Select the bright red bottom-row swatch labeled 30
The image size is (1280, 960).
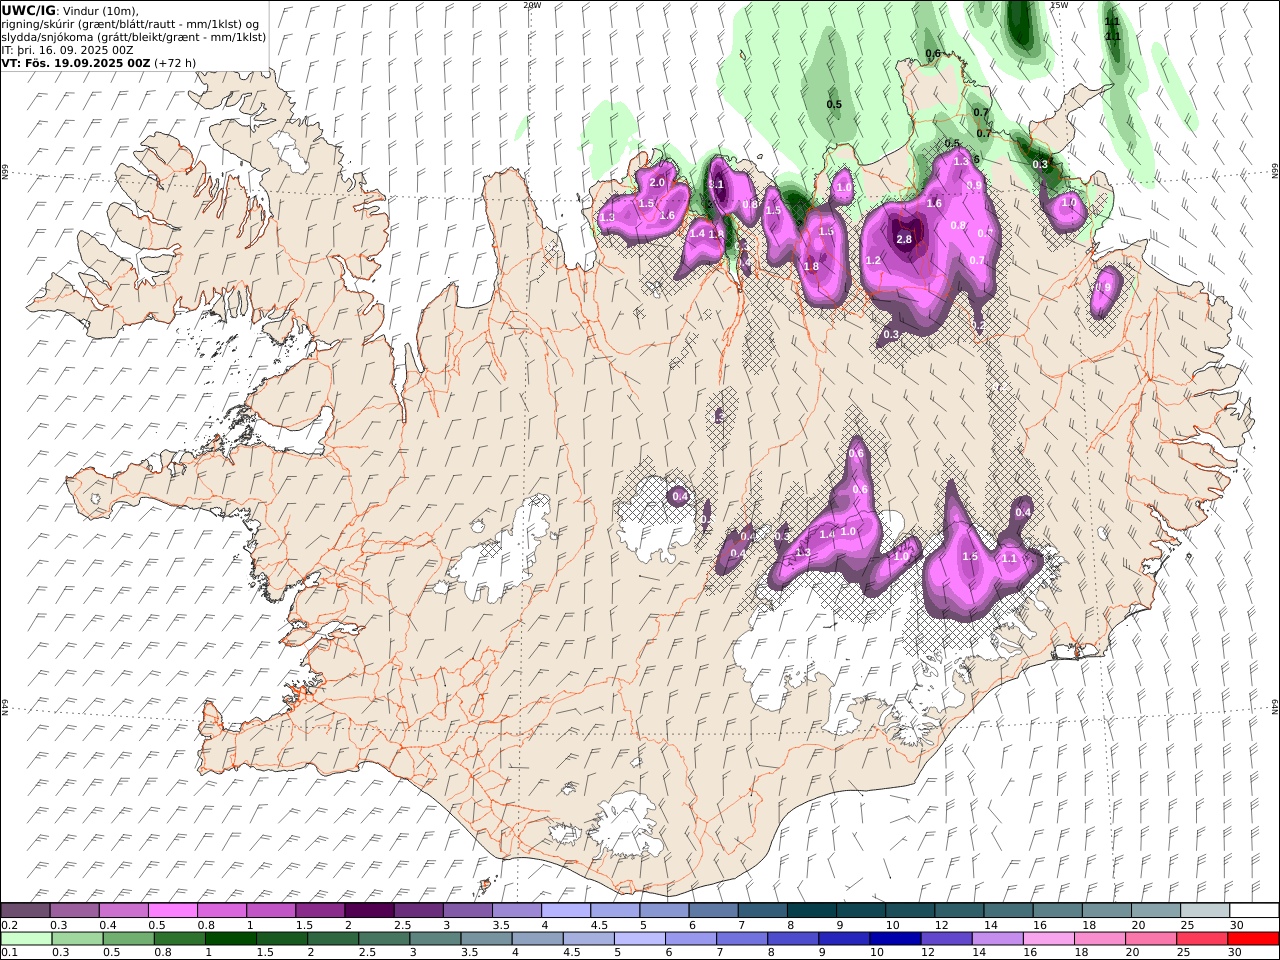(x=1253, y=938)
